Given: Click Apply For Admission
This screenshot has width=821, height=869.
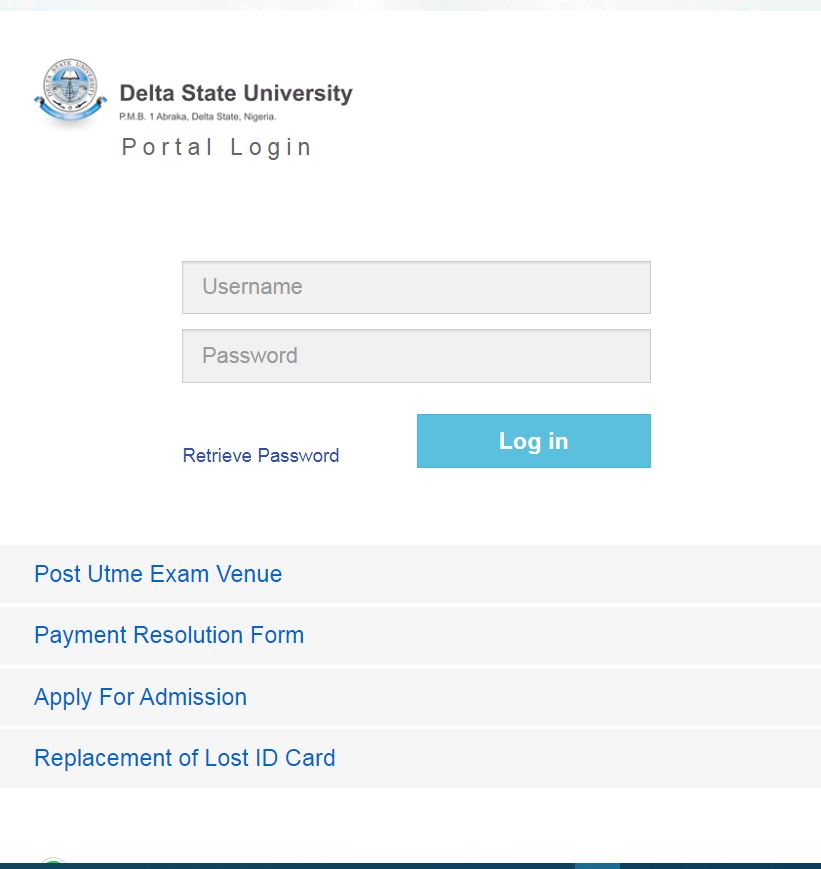Looking at the screenshot, I should coord(140,697).
